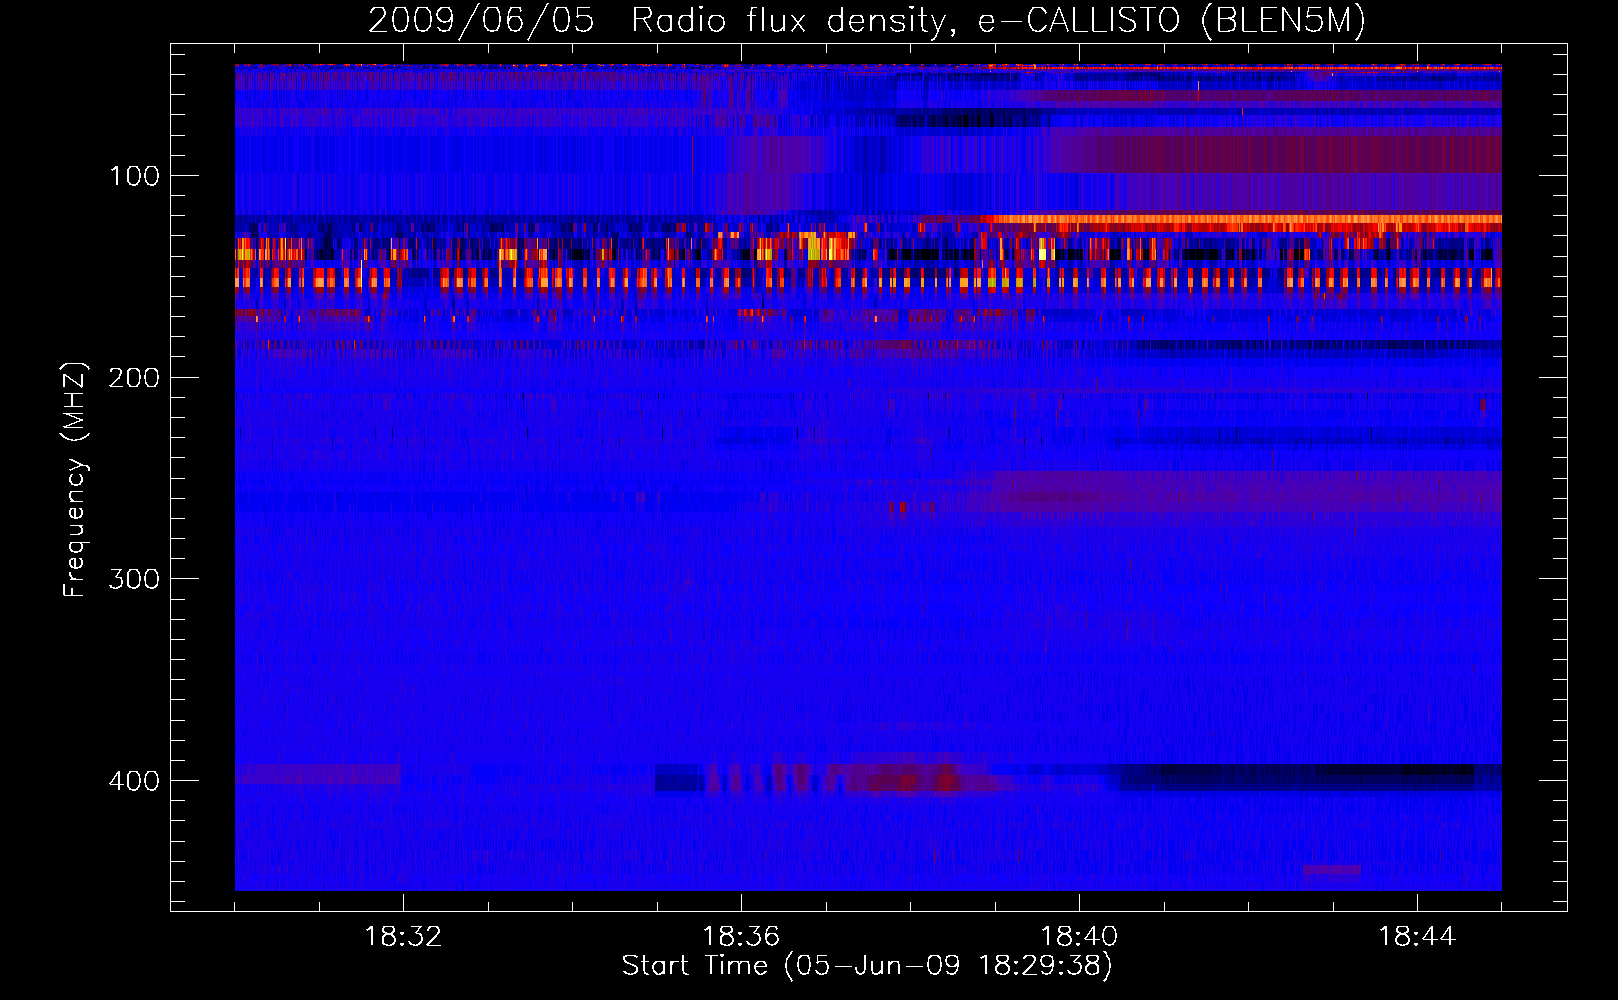
Task: Click the 100 frequency tick label
Action: pyautogui.click(x=134, y=177)
